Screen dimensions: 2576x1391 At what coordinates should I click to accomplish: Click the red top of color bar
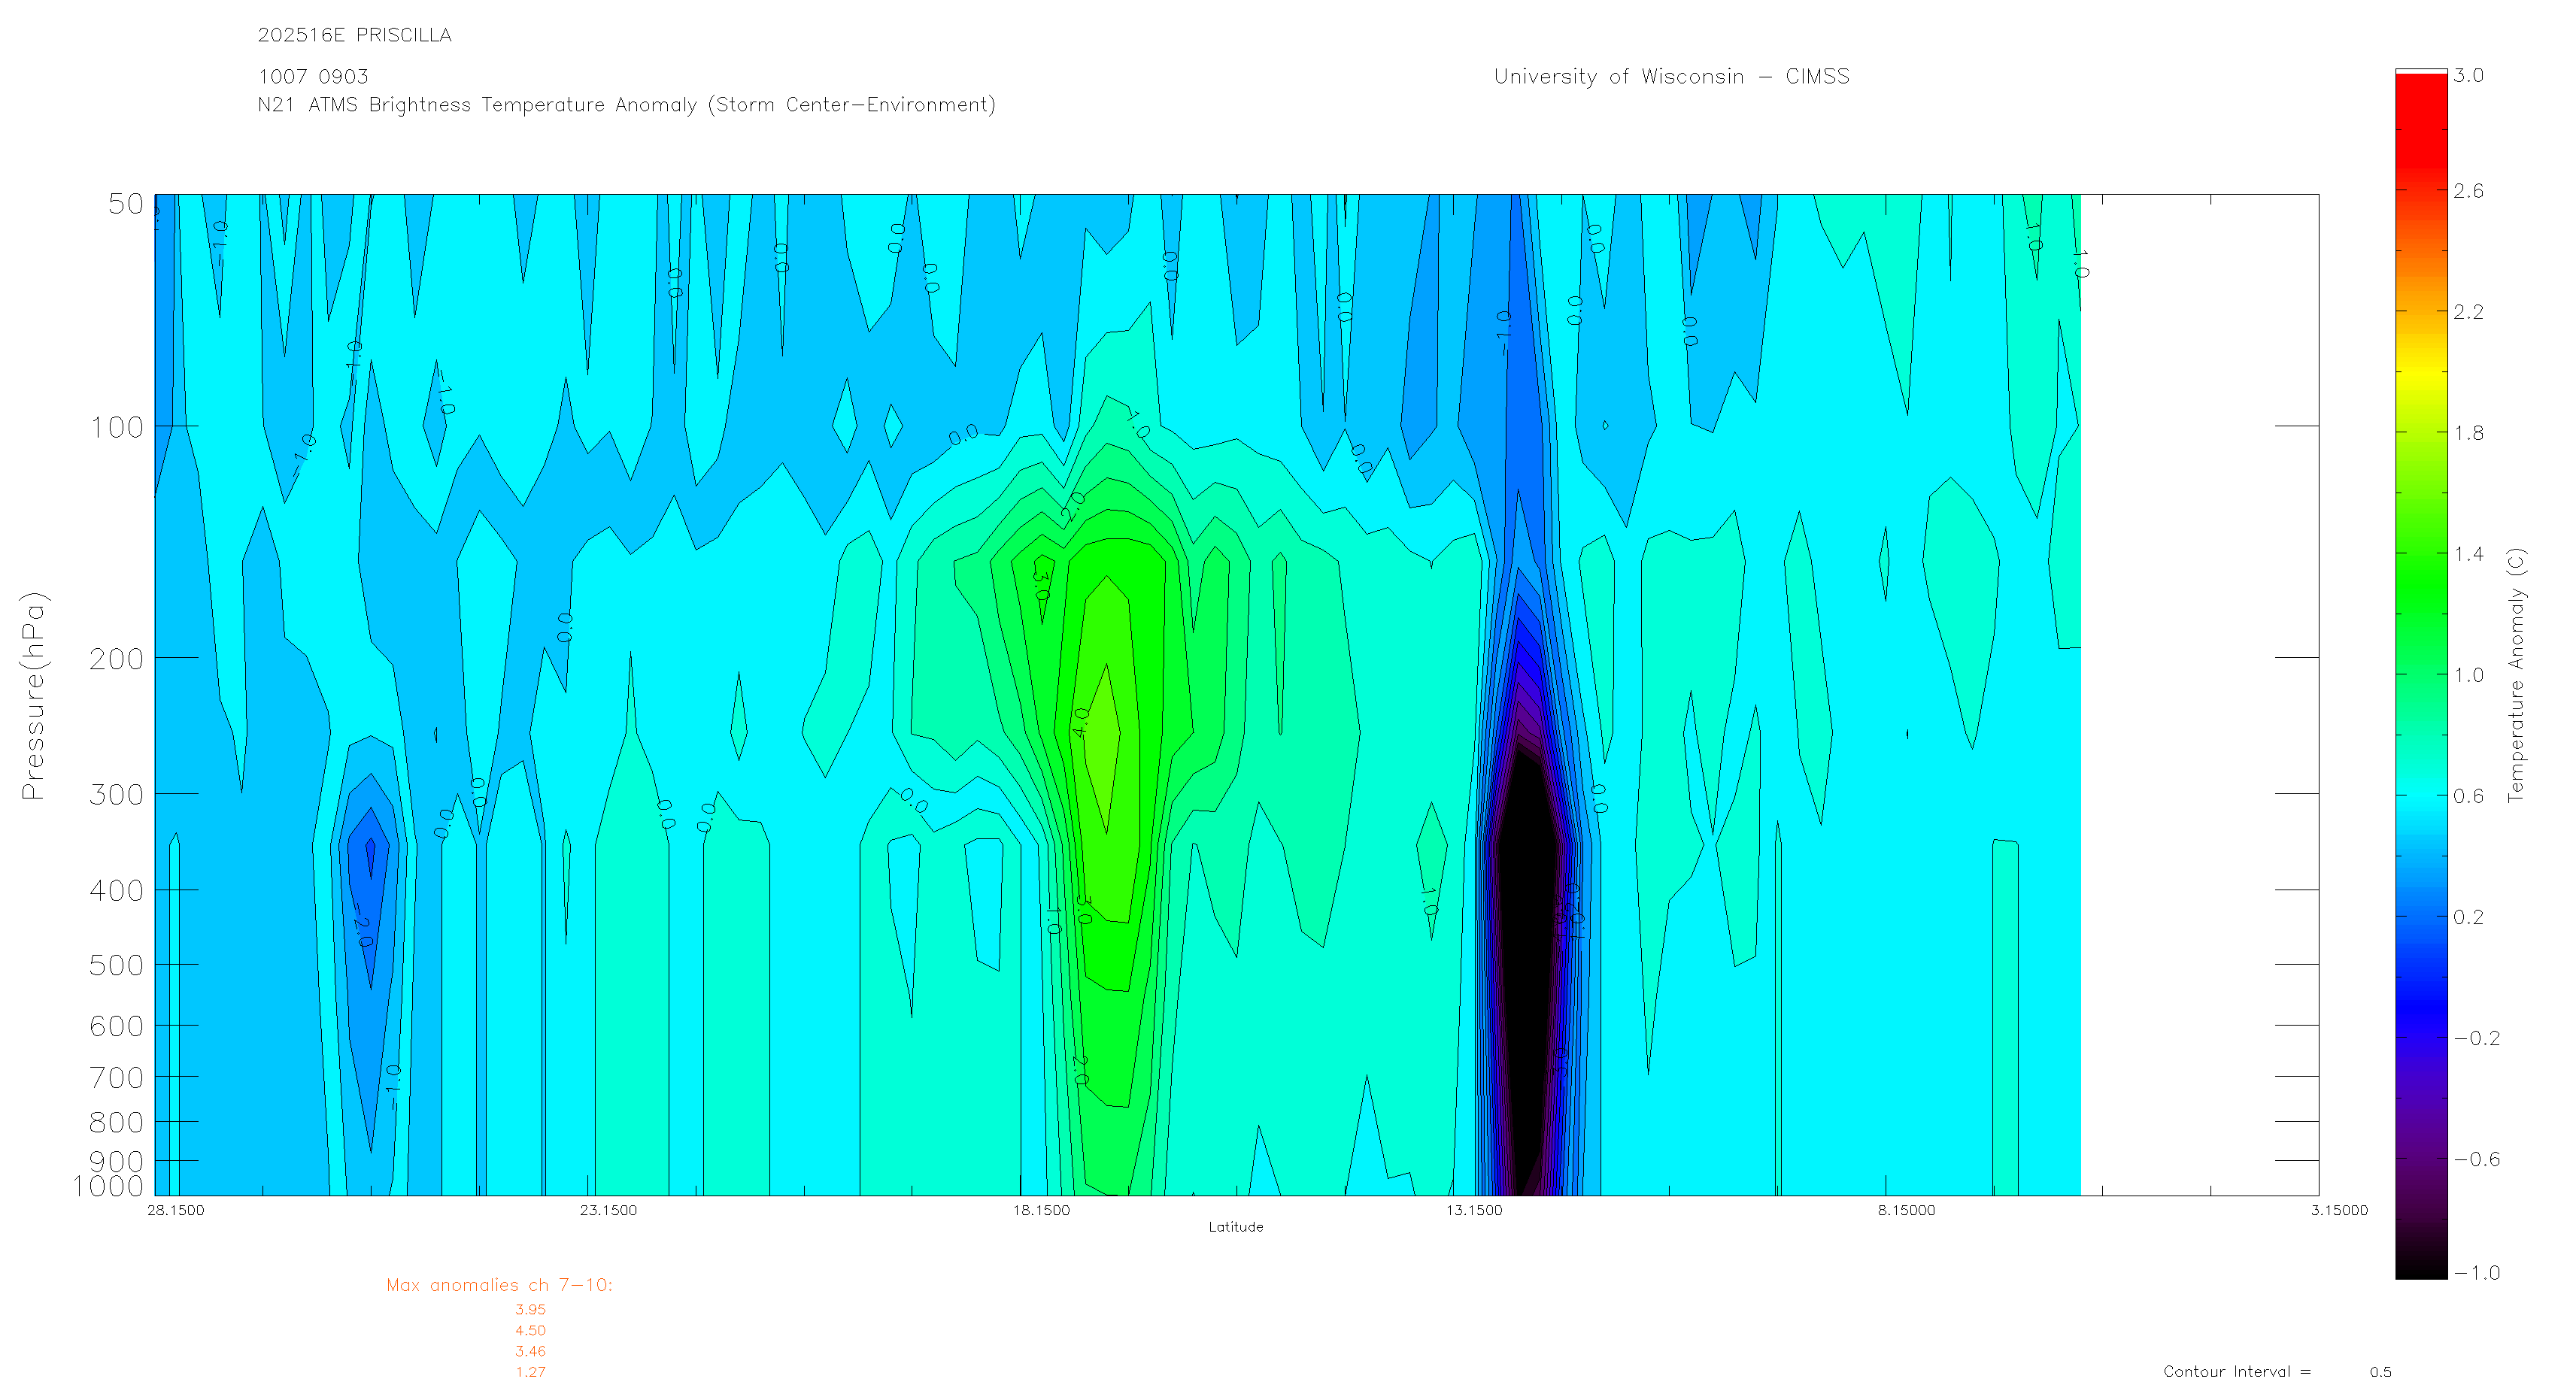pos(2420,100)
